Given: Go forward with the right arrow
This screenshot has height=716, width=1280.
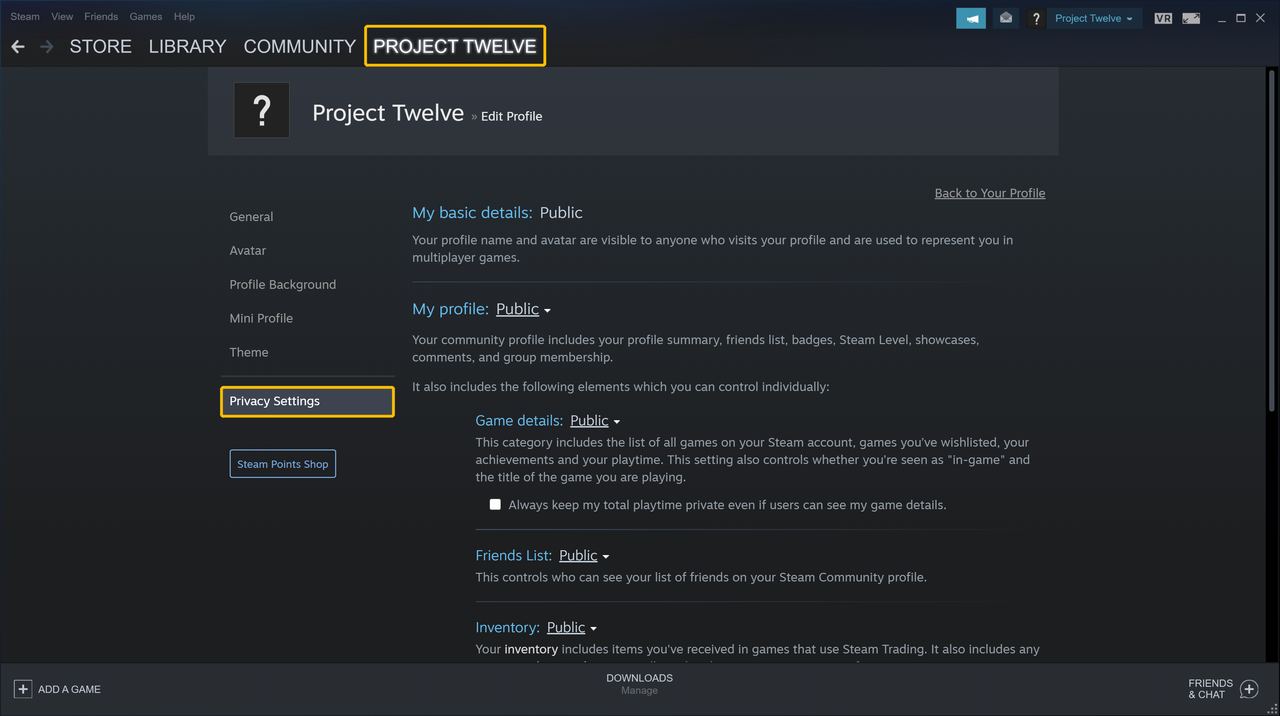Looking at the screenshot, I should click(x=47, y=47).
